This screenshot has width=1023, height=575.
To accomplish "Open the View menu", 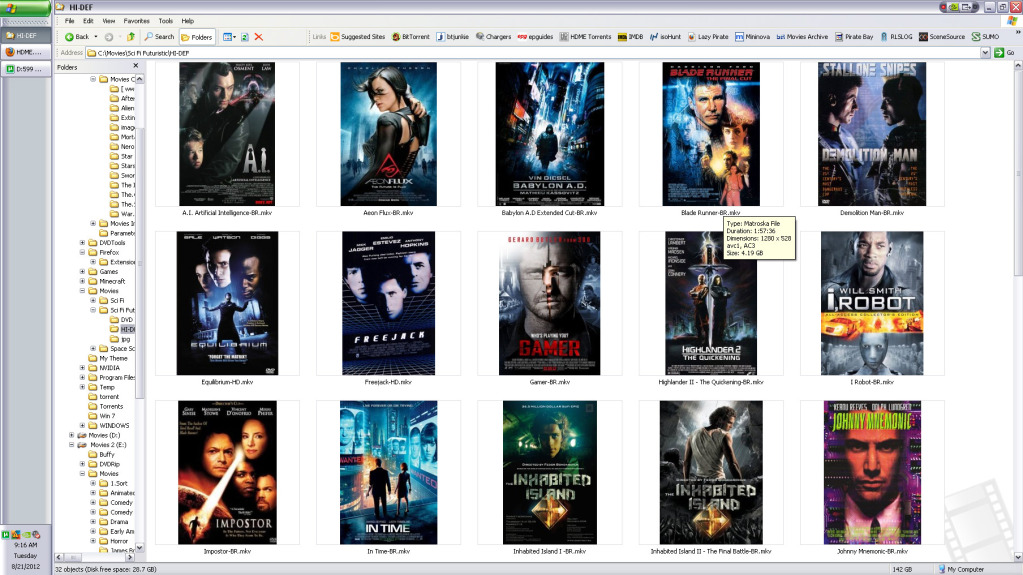I will click(x=109, y=21).
